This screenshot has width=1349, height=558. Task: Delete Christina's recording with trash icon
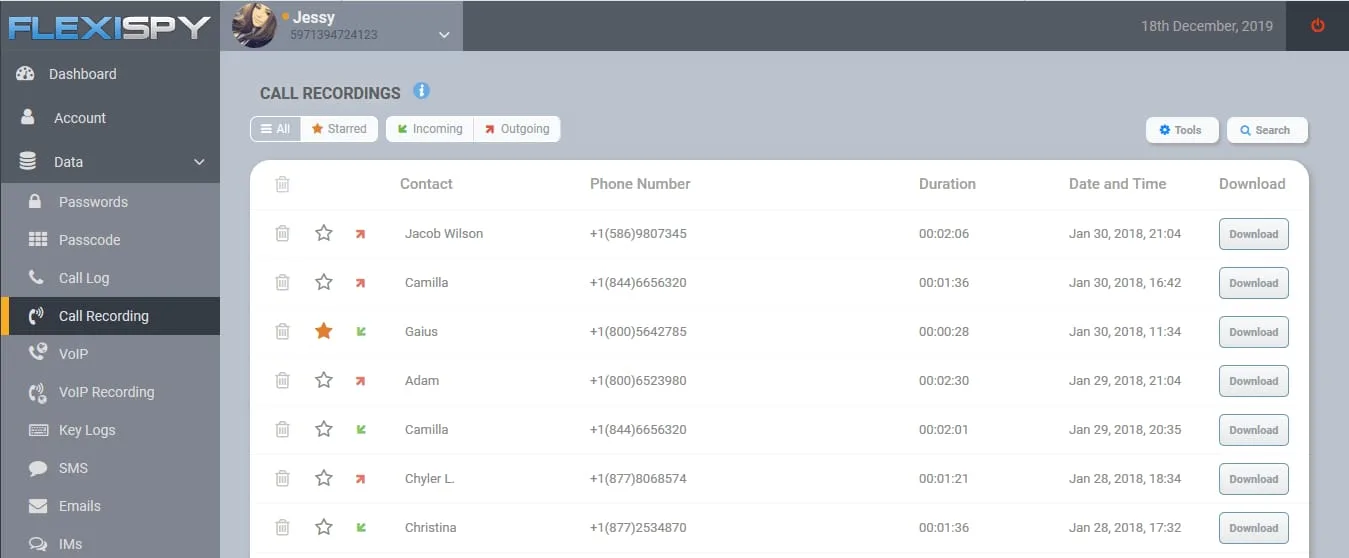(x=283, y=527)
